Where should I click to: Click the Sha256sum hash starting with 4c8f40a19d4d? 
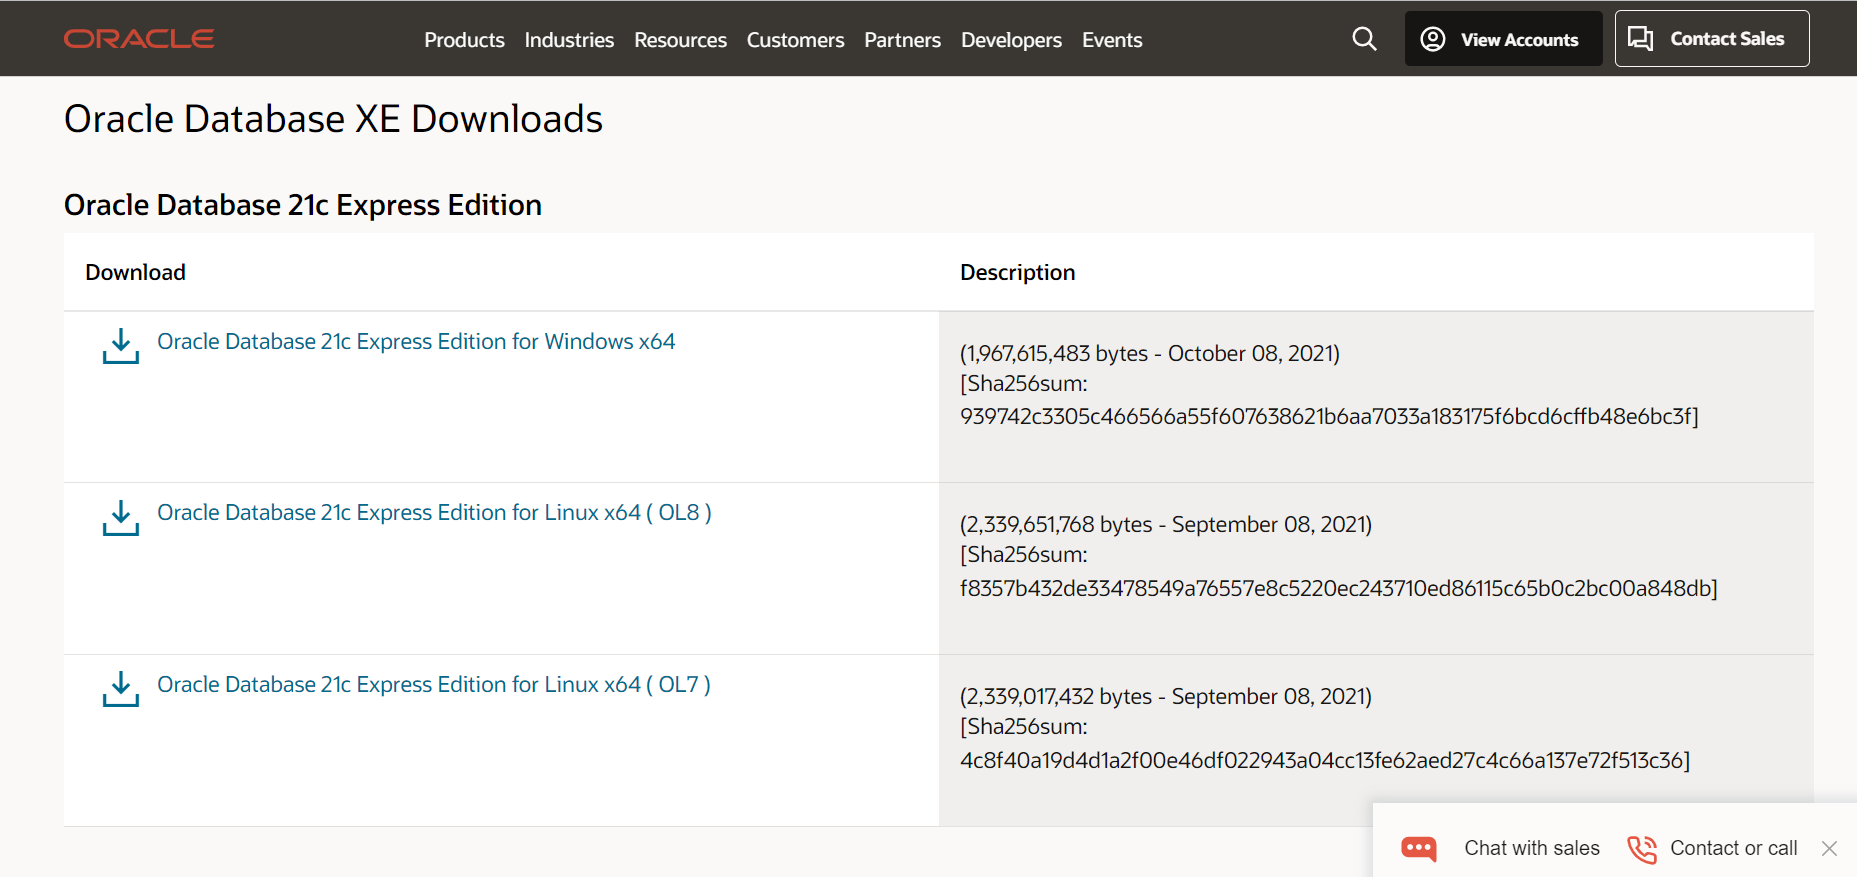point(1325,761)
